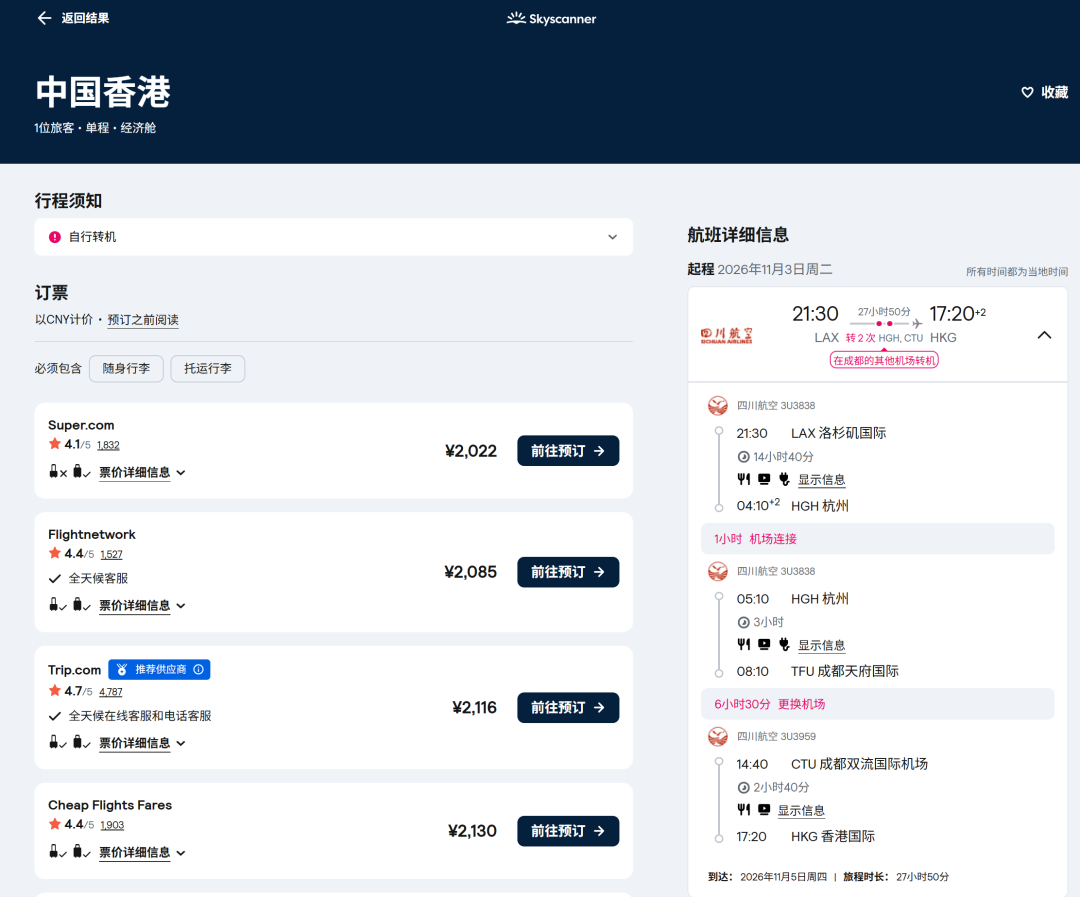Screen dimensions: 1080x897
Task: Click the medal icon in 推荐供应商 badge
Action: [122, 670]
